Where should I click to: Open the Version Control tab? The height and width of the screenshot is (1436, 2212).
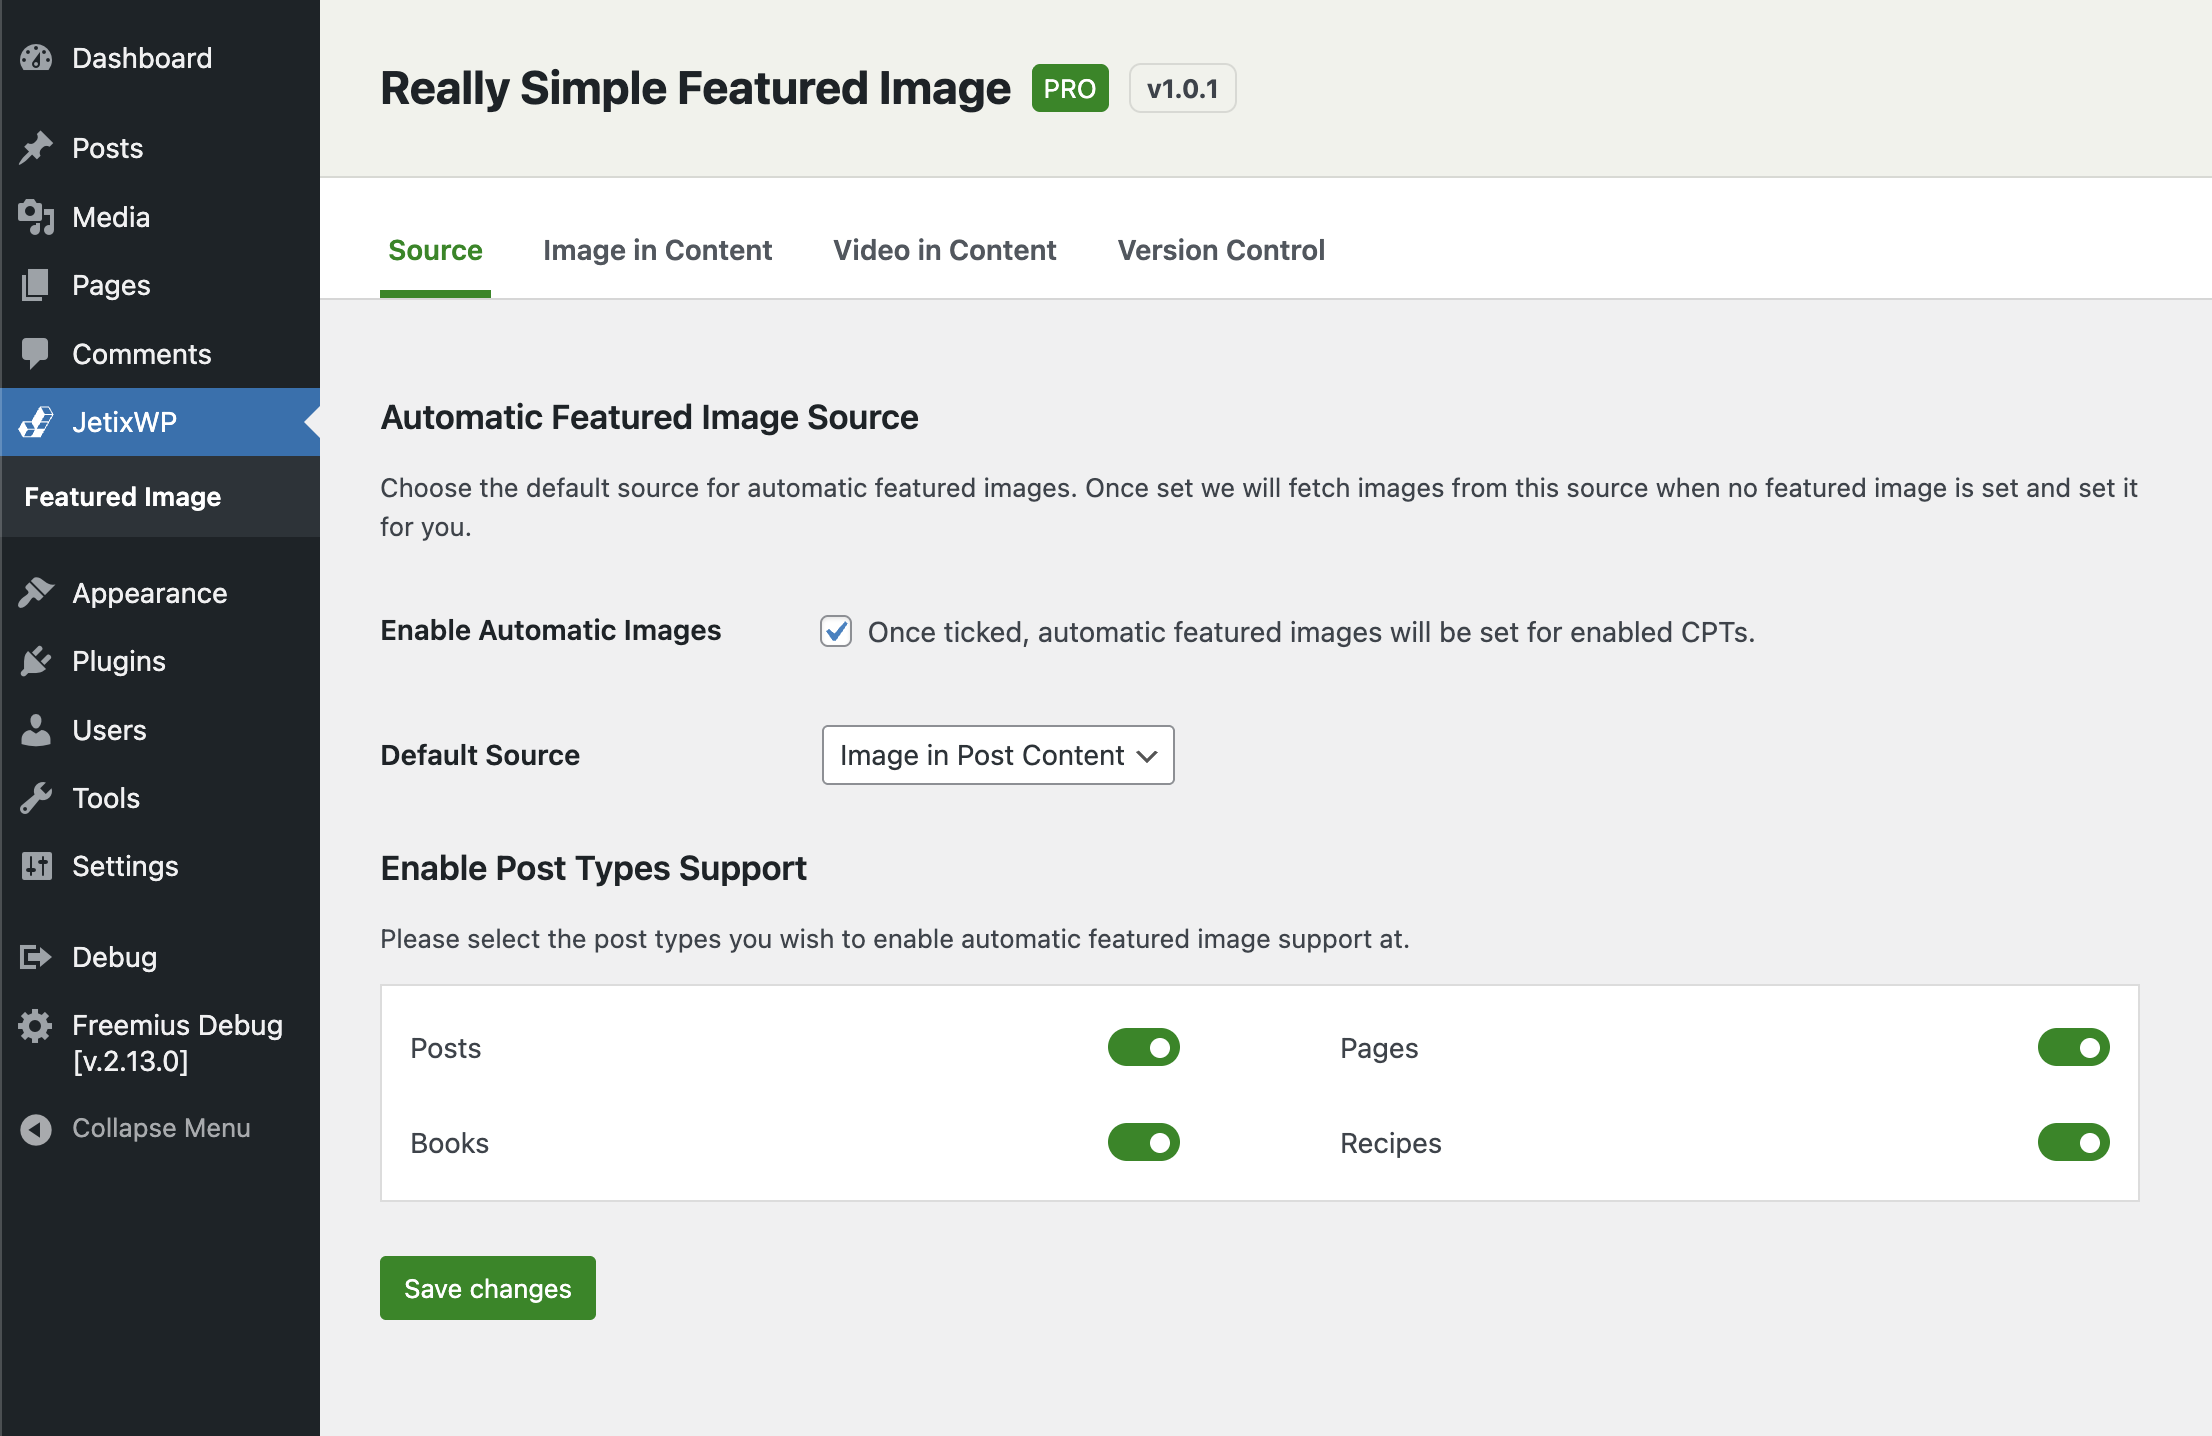(1220, 250)
